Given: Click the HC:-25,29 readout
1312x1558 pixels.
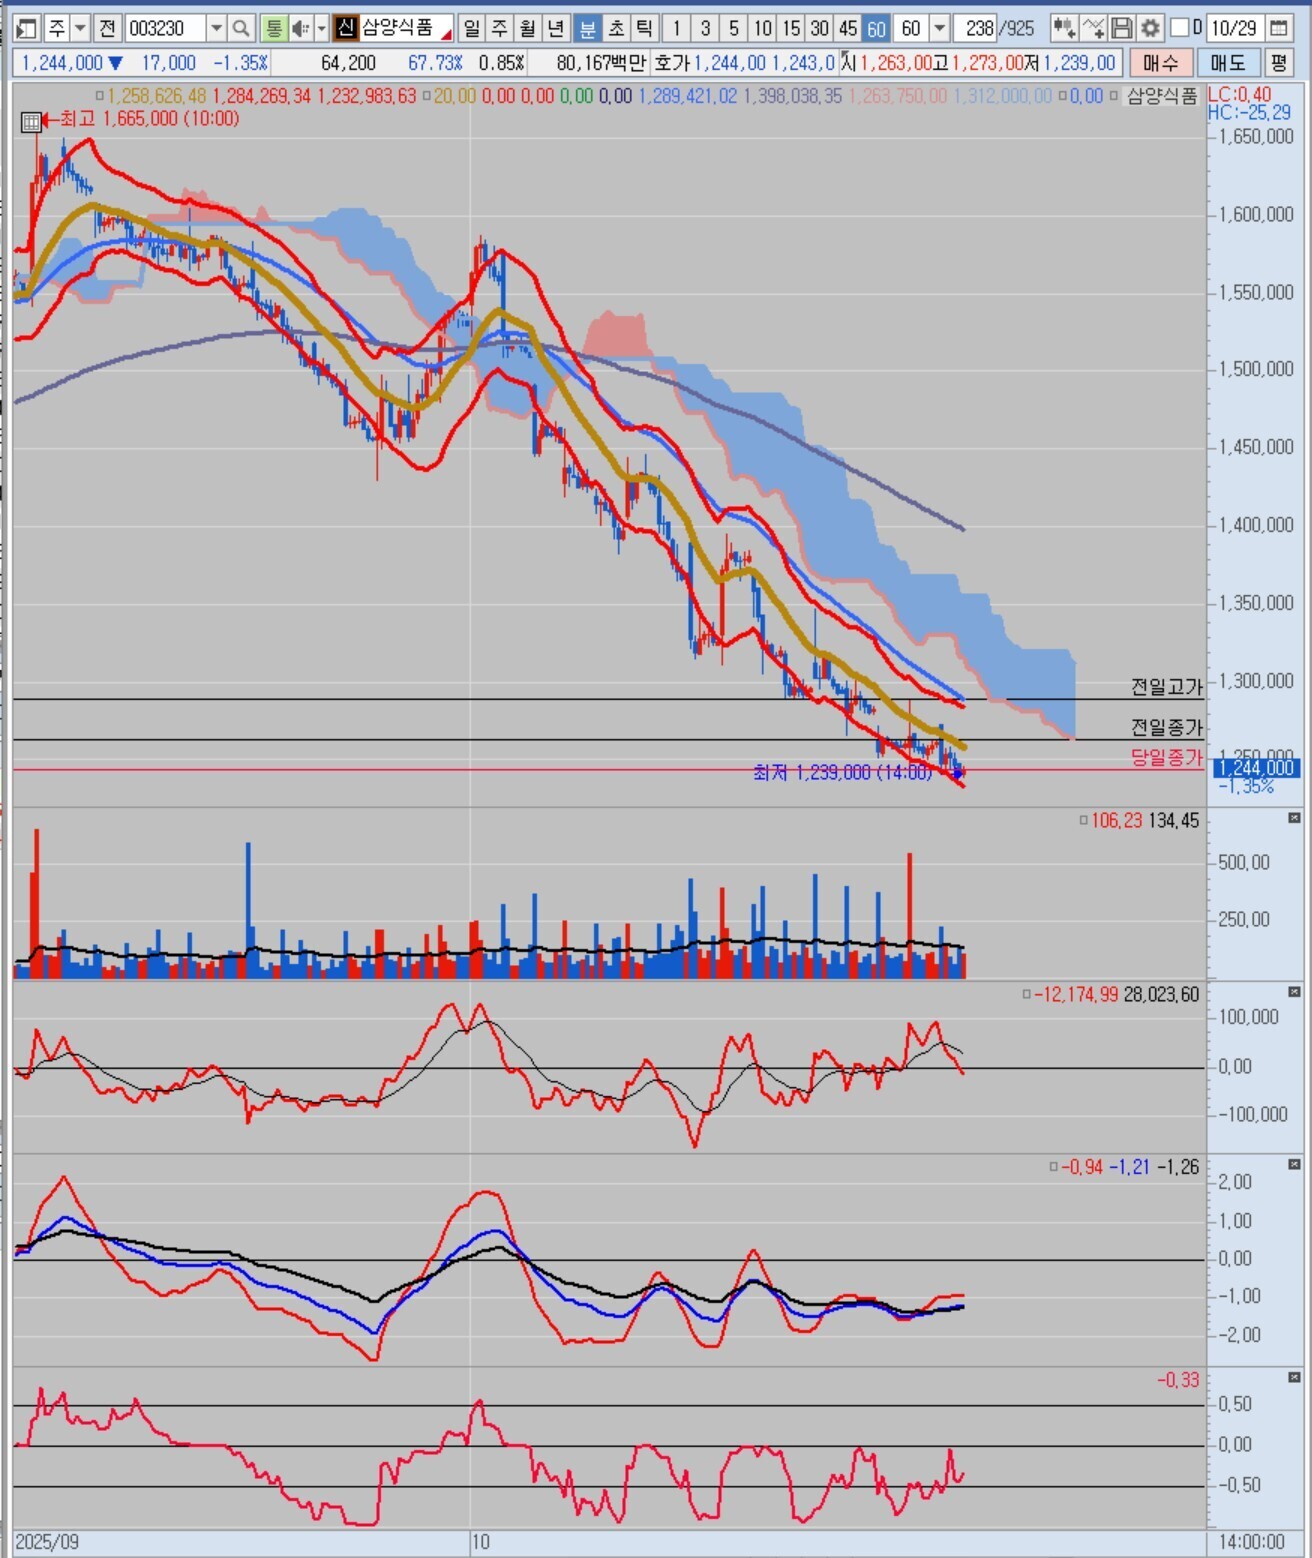Looking at the screenshot, I should (1249, 112).
